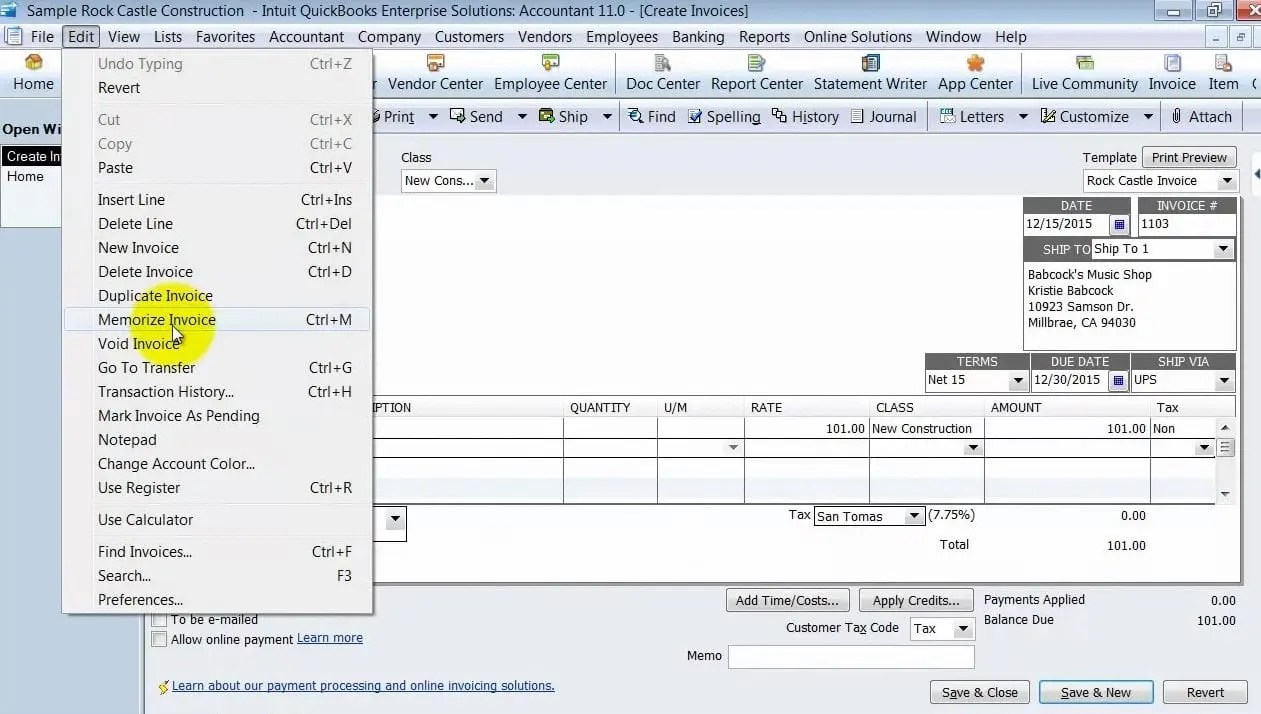
Task: Click the Find magnifier button
Action: pos(652,117)
